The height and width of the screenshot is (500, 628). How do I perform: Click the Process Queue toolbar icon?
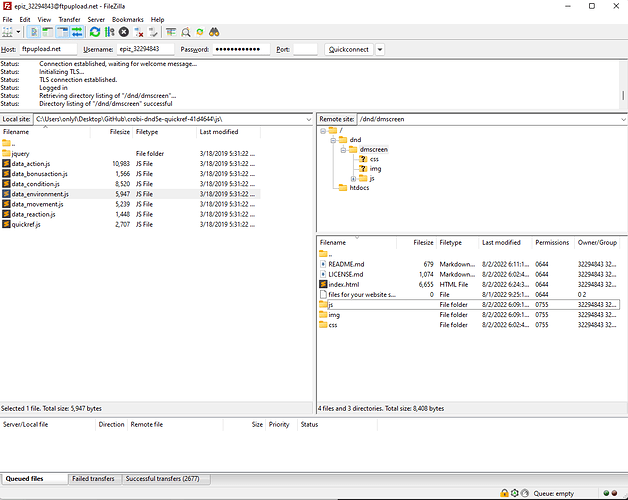coord(107,32)
